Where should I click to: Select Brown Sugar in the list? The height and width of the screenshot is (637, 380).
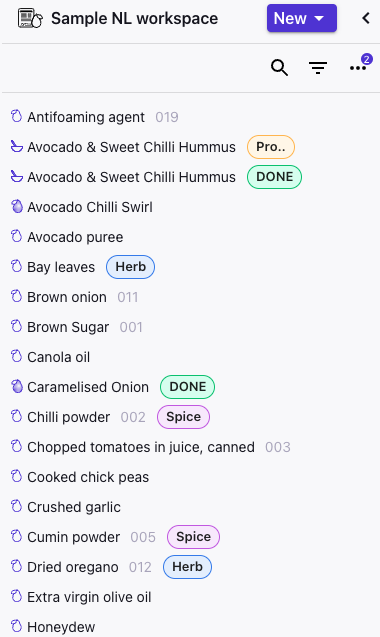[x=68, y=327]
